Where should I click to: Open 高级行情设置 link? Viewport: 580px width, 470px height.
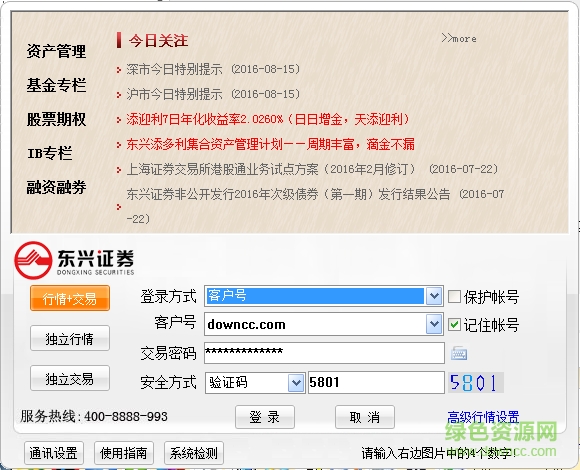point(483,417)
